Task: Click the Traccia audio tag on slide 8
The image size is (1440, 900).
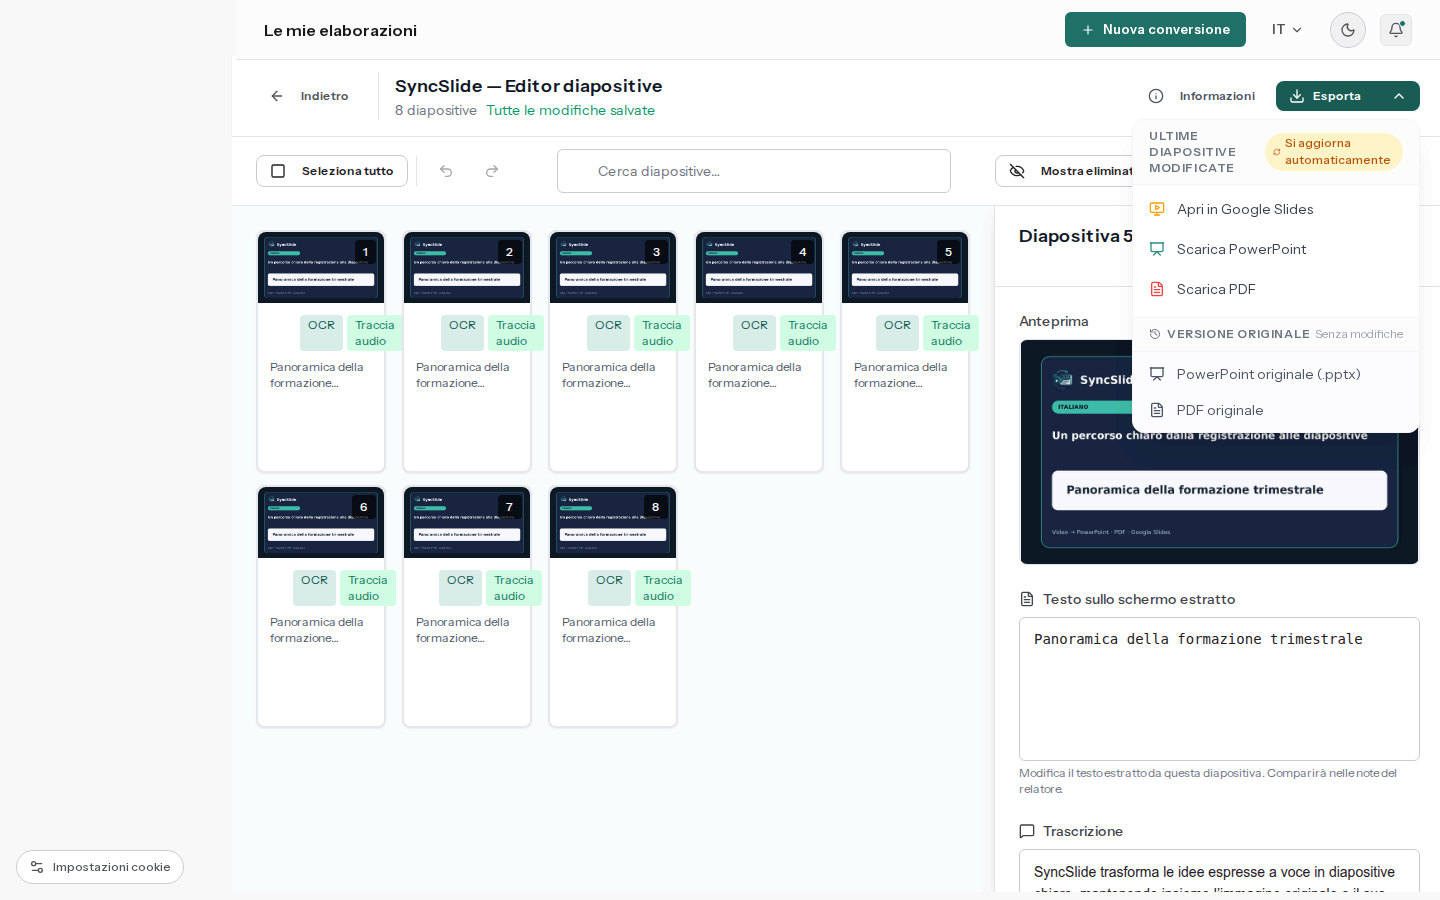Action: coord(663,588)
